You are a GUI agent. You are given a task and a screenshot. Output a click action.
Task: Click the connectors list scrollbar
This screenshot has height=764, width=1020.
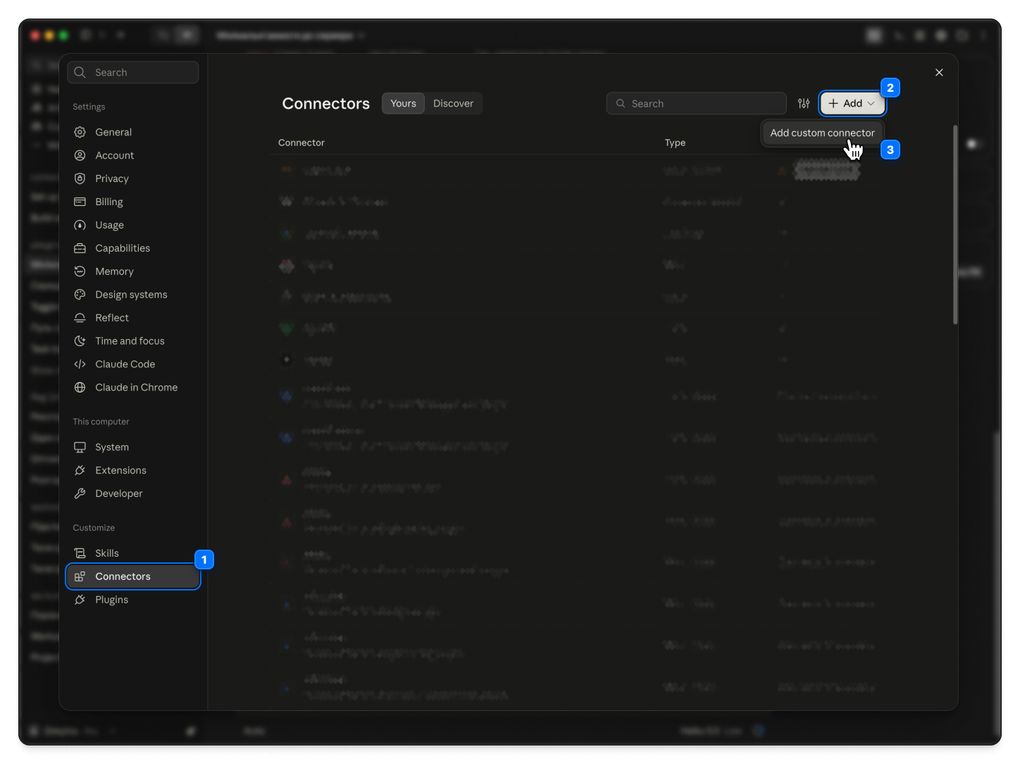(x=955, y=225)
